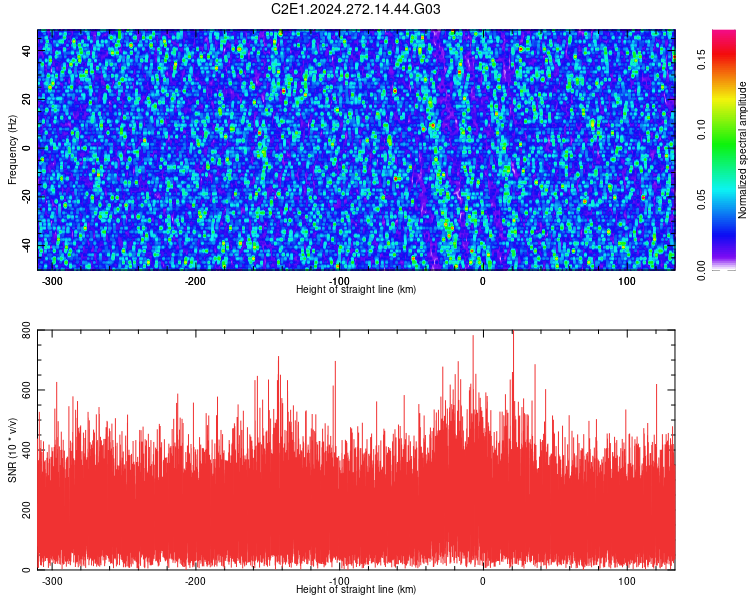Click the 200 tick on the SNR axis
Image resolution: width=750 pixels, height=600 pixels.
click(26, 510)
